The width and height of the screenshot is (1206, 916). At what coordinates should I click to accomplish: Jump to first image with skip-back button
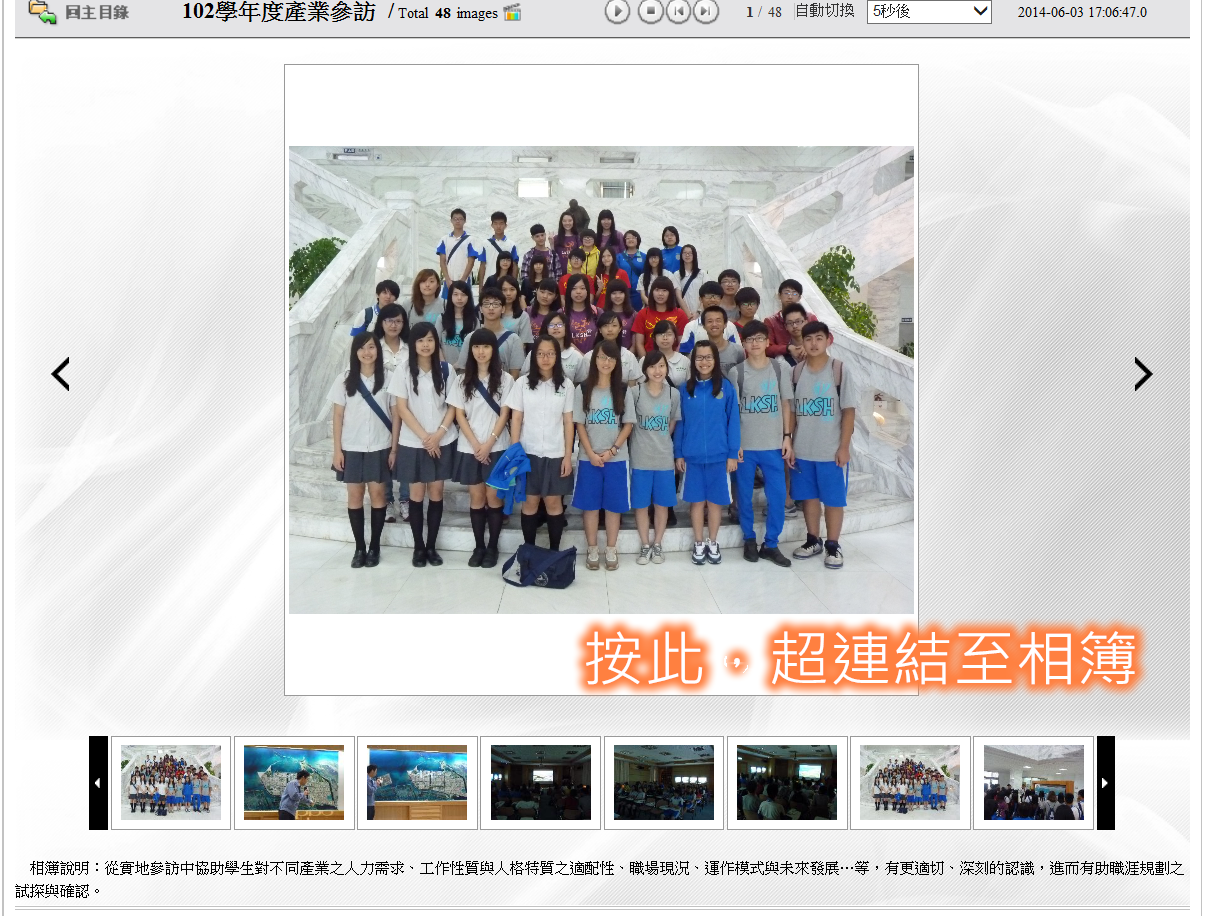(x=678, y=12)
